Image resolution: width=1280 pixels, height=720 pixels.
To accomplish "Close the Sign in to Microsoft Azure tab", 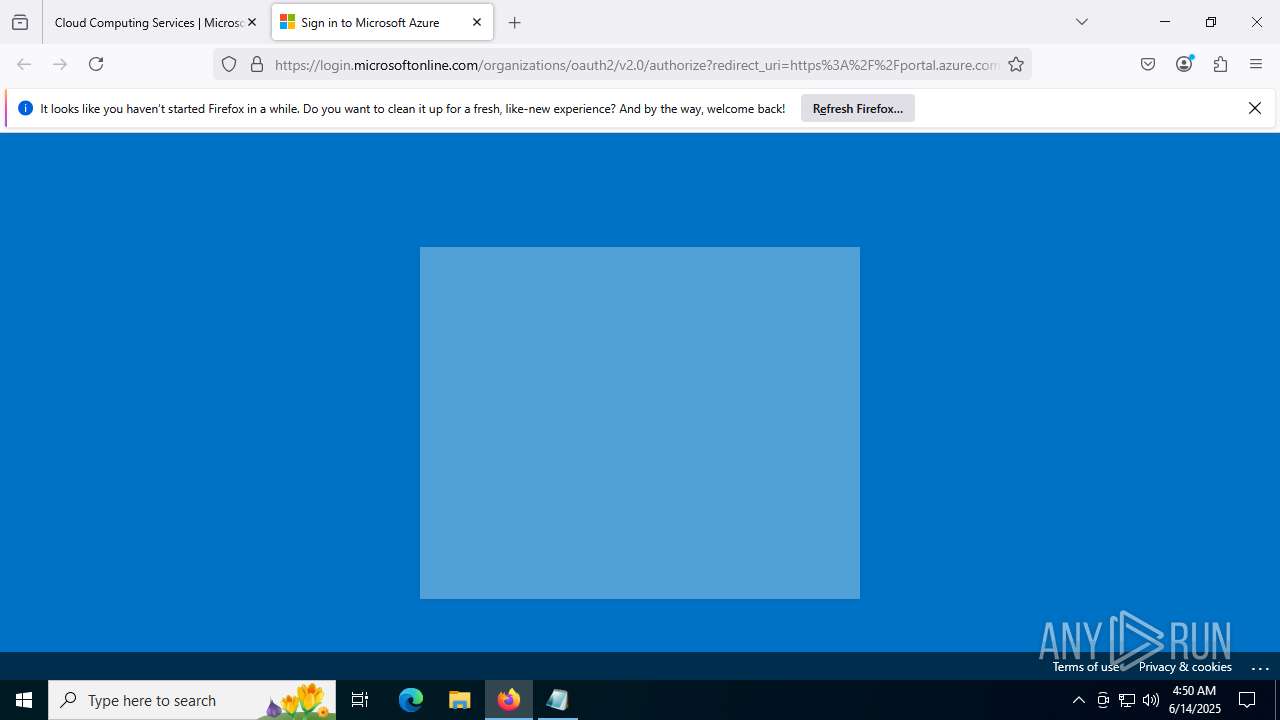I will [477, 22].
